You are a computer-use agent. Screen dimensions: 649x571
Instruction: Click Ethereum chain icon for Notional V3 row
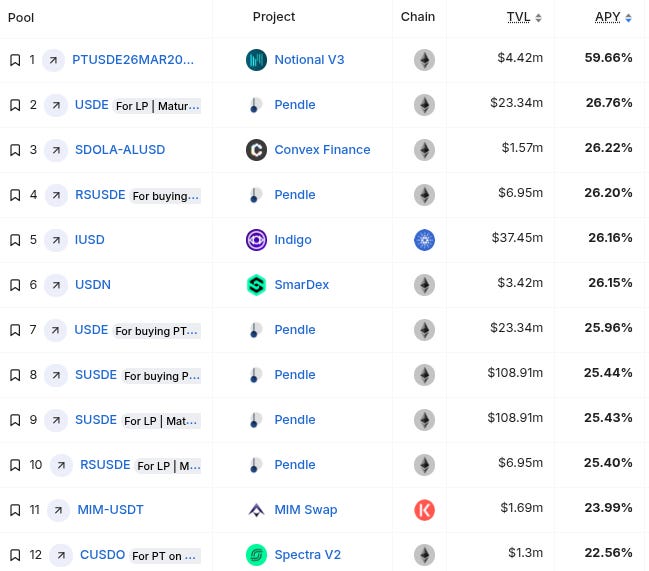point(424,60)
